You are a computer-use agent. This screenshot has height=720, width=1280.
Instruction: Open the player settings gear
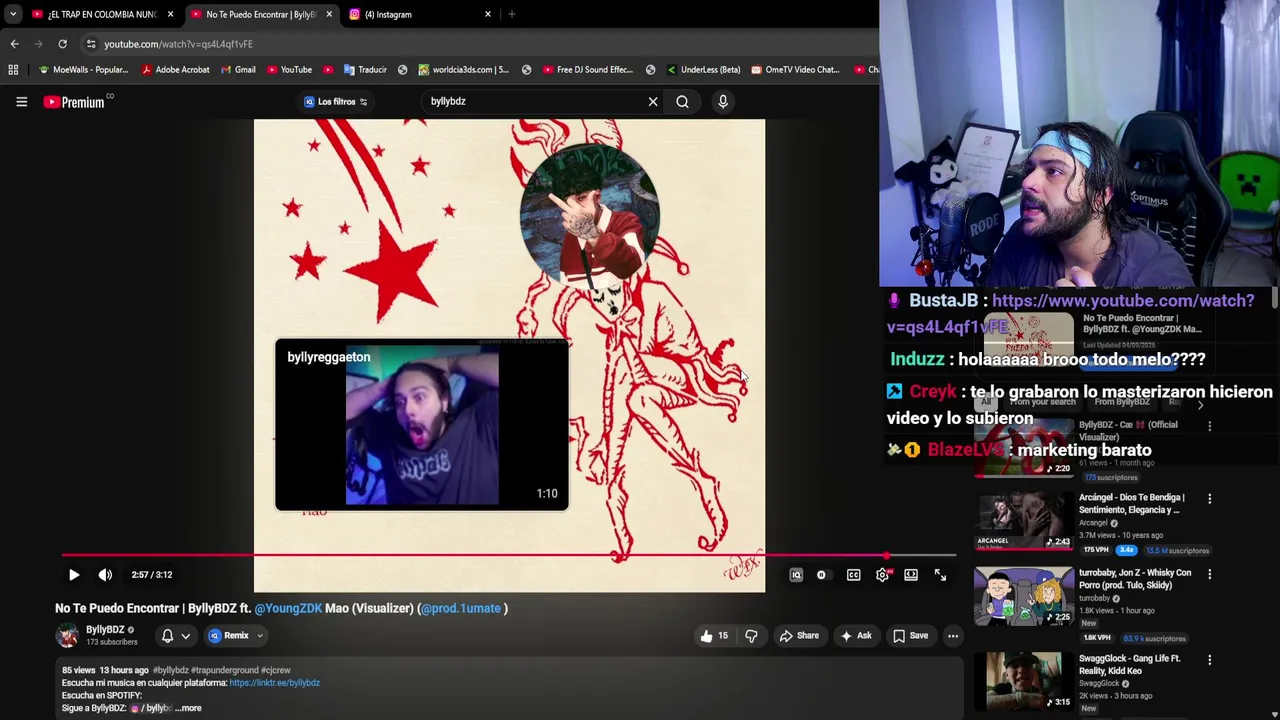pos(882,575)
